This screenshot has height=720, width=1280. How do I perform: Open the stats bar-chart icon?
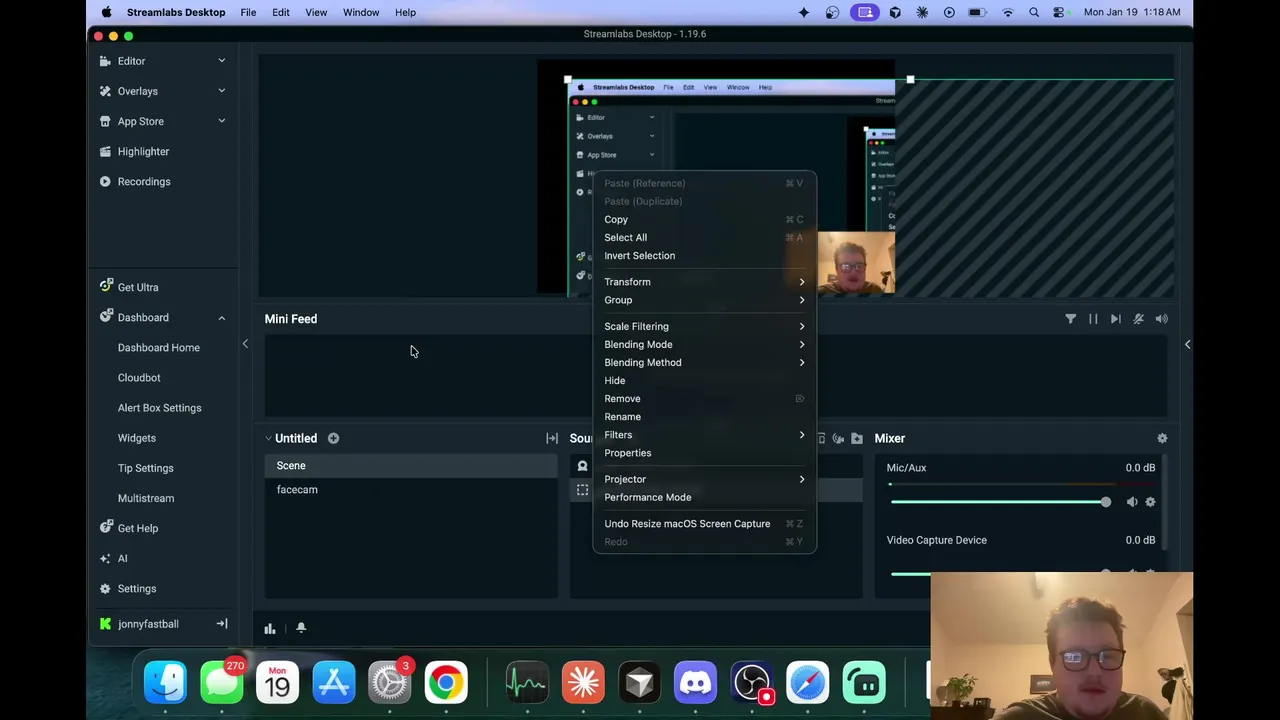tap(270, 628)
